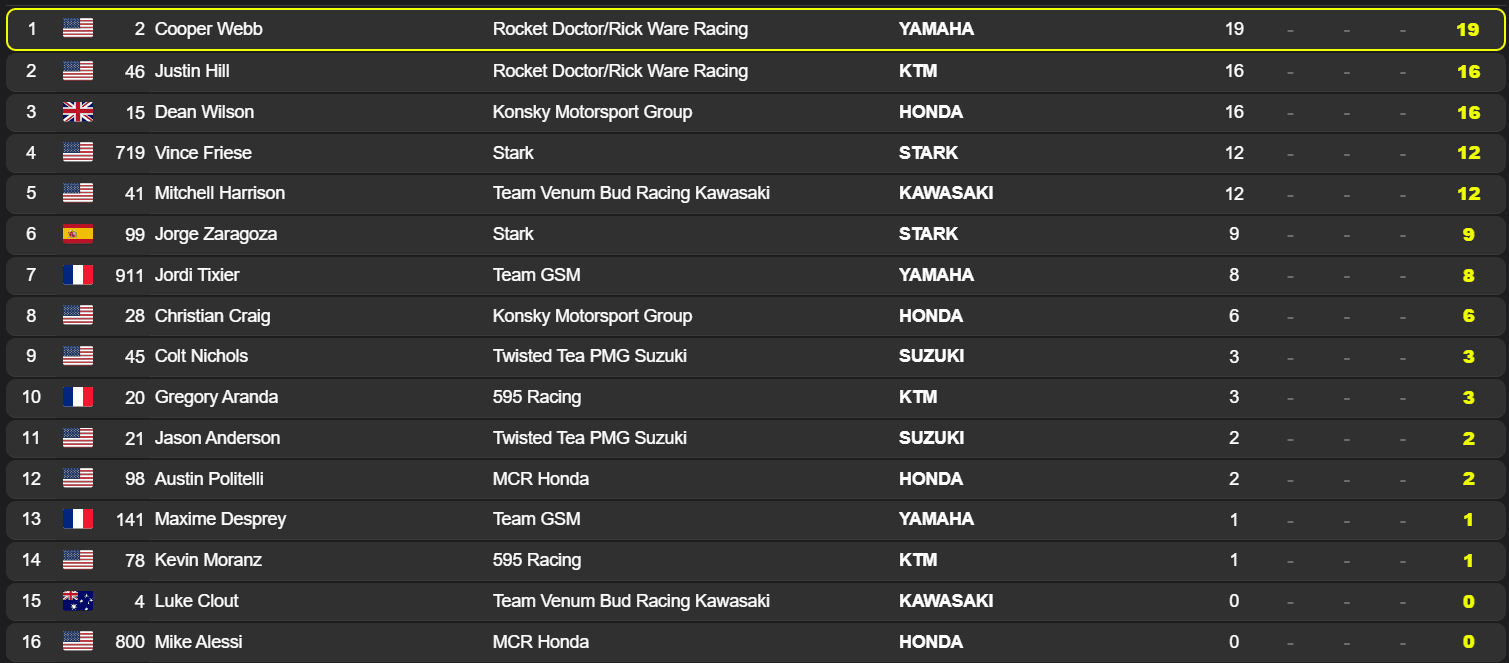Click SUZUKI brand in Jason Anderson's row
1509x663 pixels.
click(x=932, y=438)
